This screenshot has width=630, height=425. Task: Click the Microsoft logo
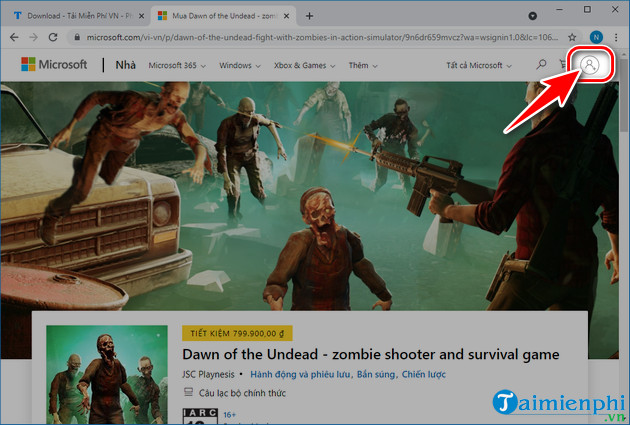pyautogui.click(x=54, y=64)
